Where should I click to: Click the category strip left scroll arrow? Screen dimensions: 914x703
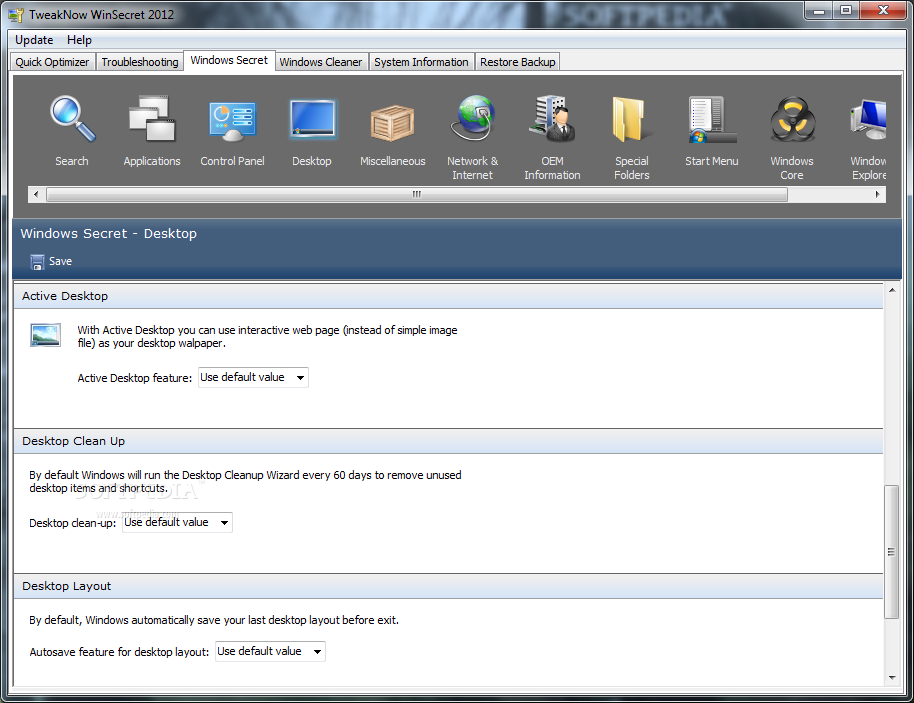point(36,194)
